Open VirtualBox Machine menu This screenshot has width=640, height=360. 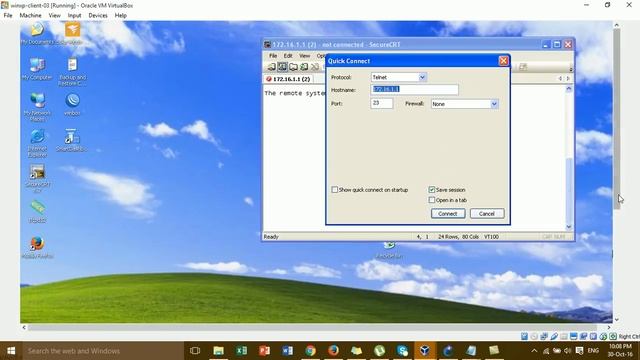coord(31,15)
